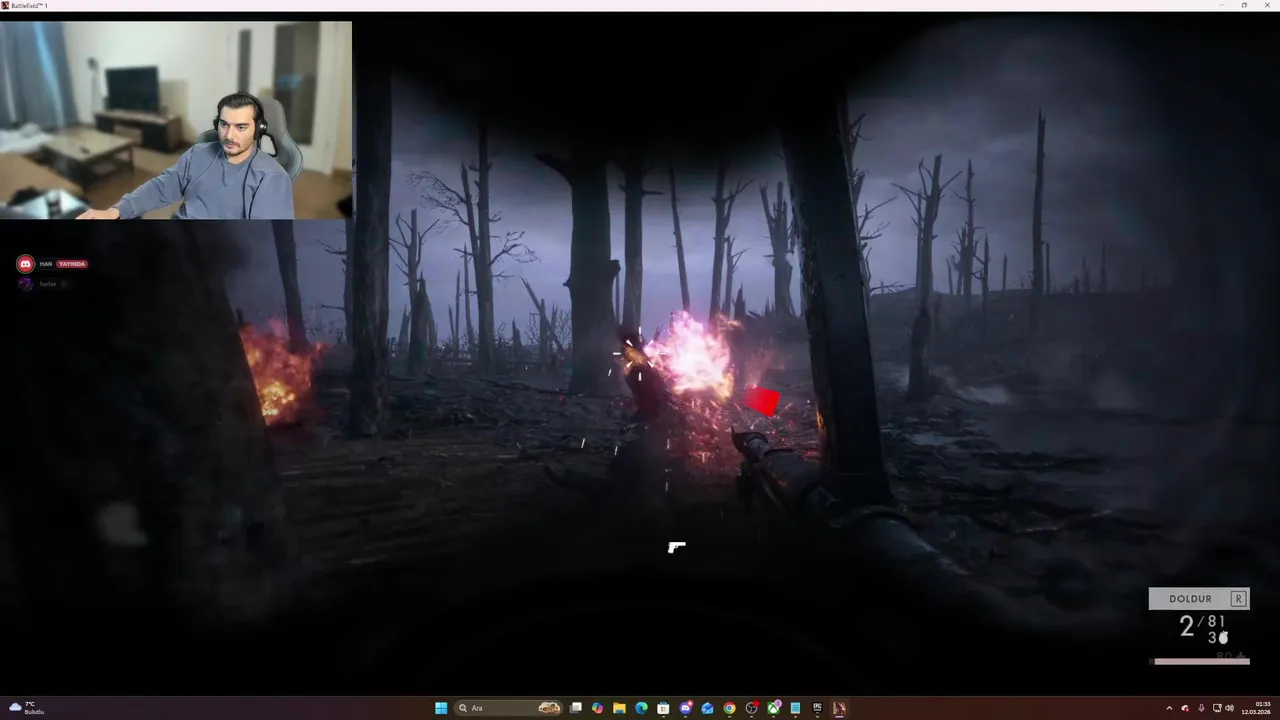Click the pistol crosshair icon

(x=677, y=547)
